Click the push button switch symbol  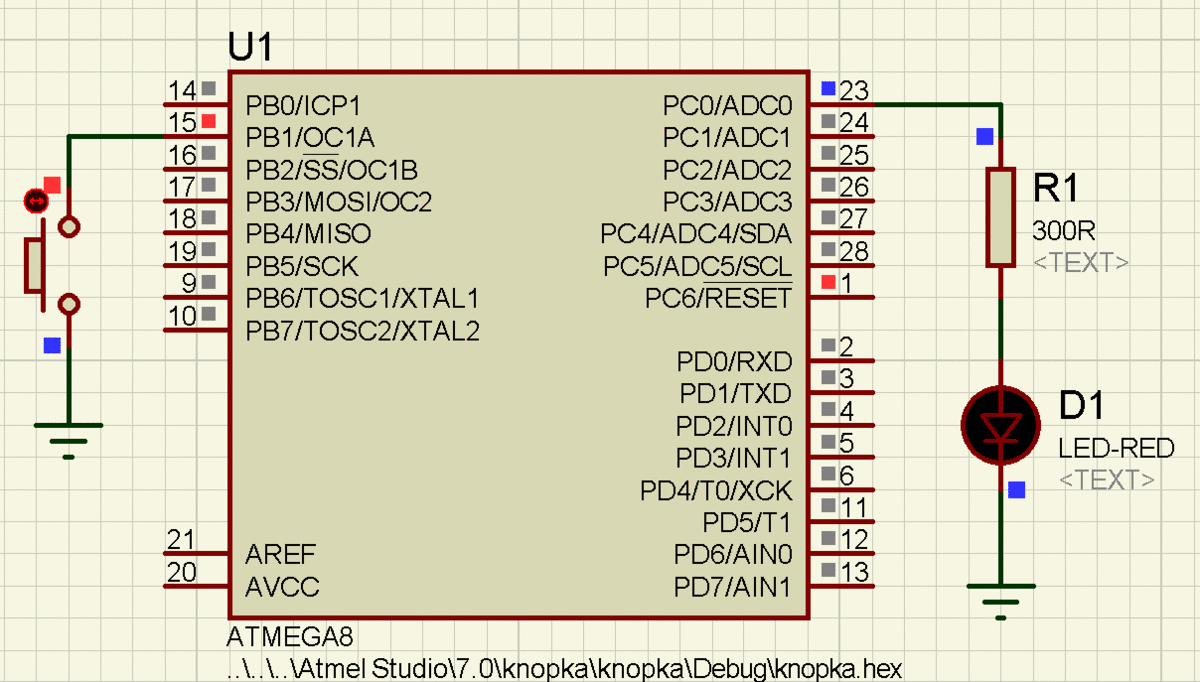point(52,265)
